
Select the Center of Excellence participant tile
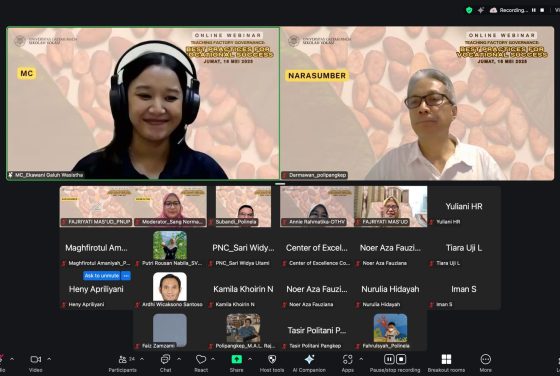coord(317,248)
